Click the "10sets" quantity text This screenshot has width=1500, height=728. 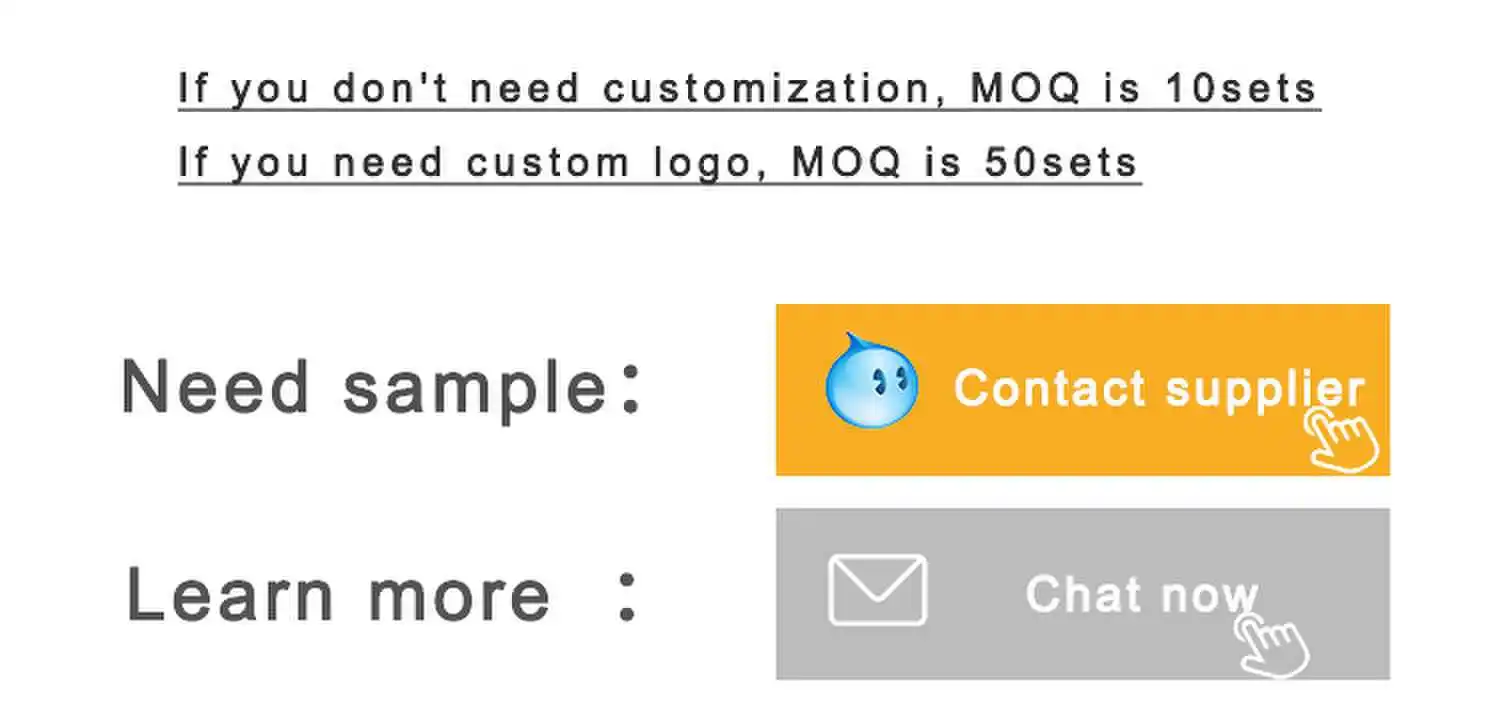click(x=1241, y=89)
